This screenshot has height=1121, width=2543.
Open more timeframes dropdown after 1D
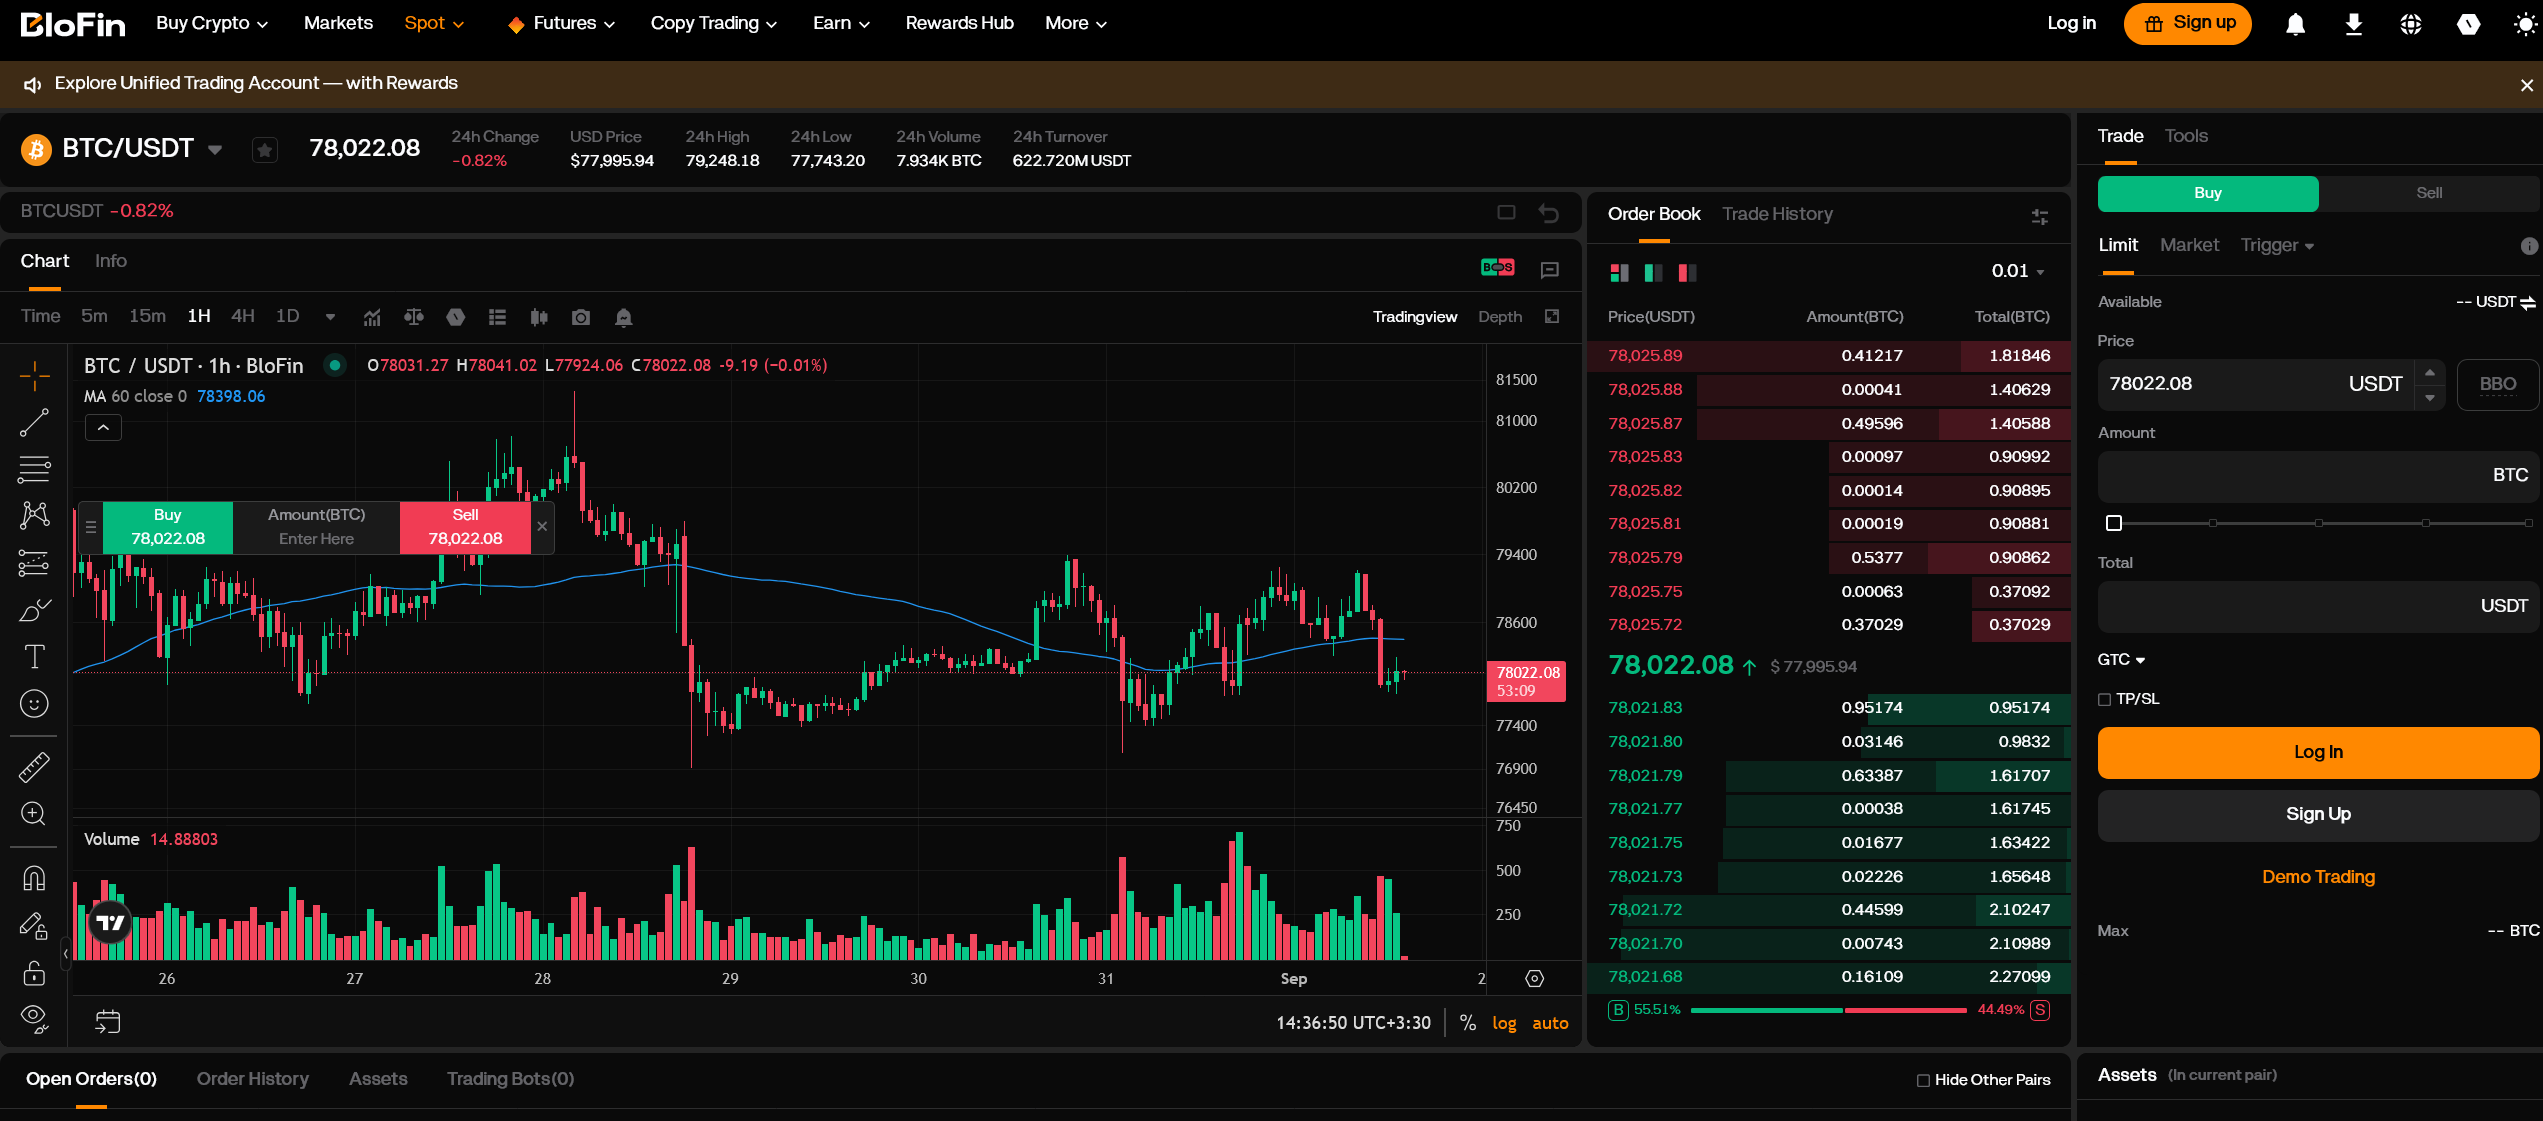click(x=330, y=317)
